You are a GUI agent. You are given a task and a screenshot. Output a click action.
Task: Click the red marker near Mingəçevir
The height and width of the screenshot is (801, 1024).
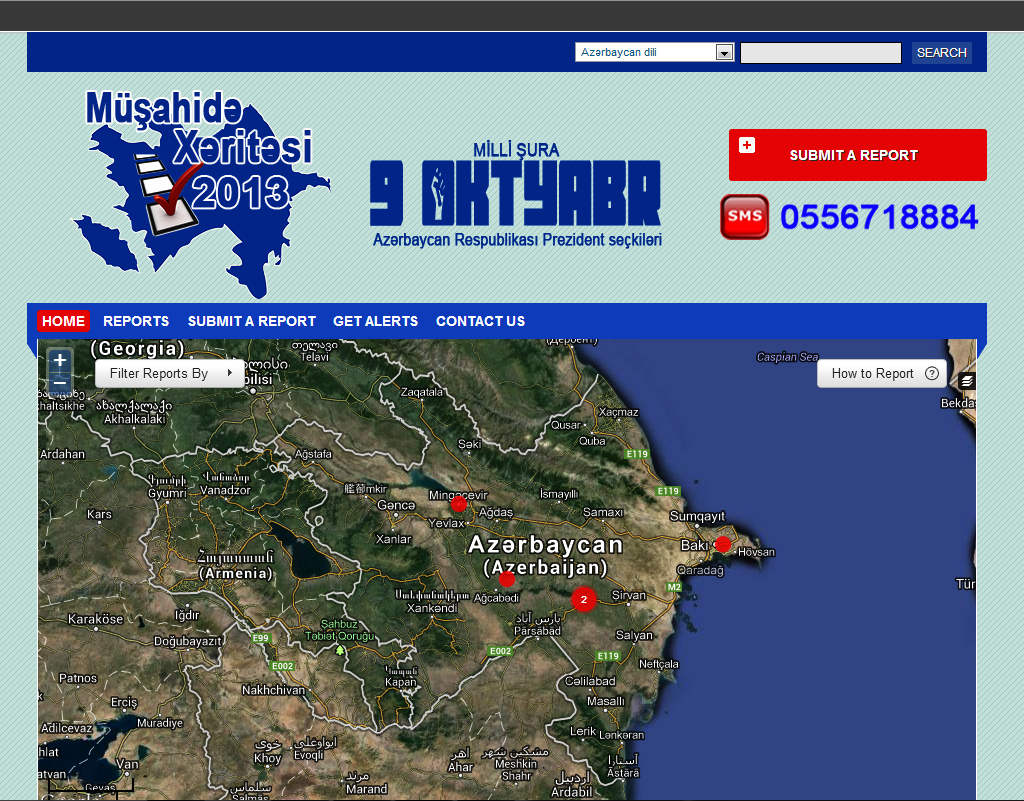pos(459,503)
